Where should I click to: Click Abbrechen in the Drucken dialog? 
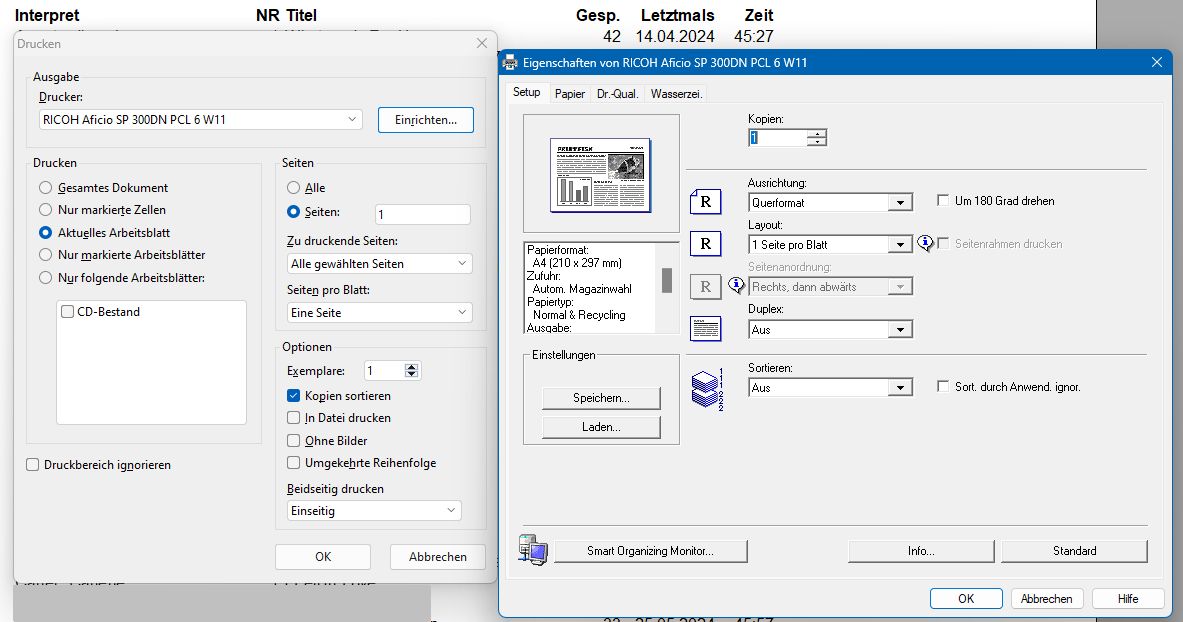tap(438, 556)
